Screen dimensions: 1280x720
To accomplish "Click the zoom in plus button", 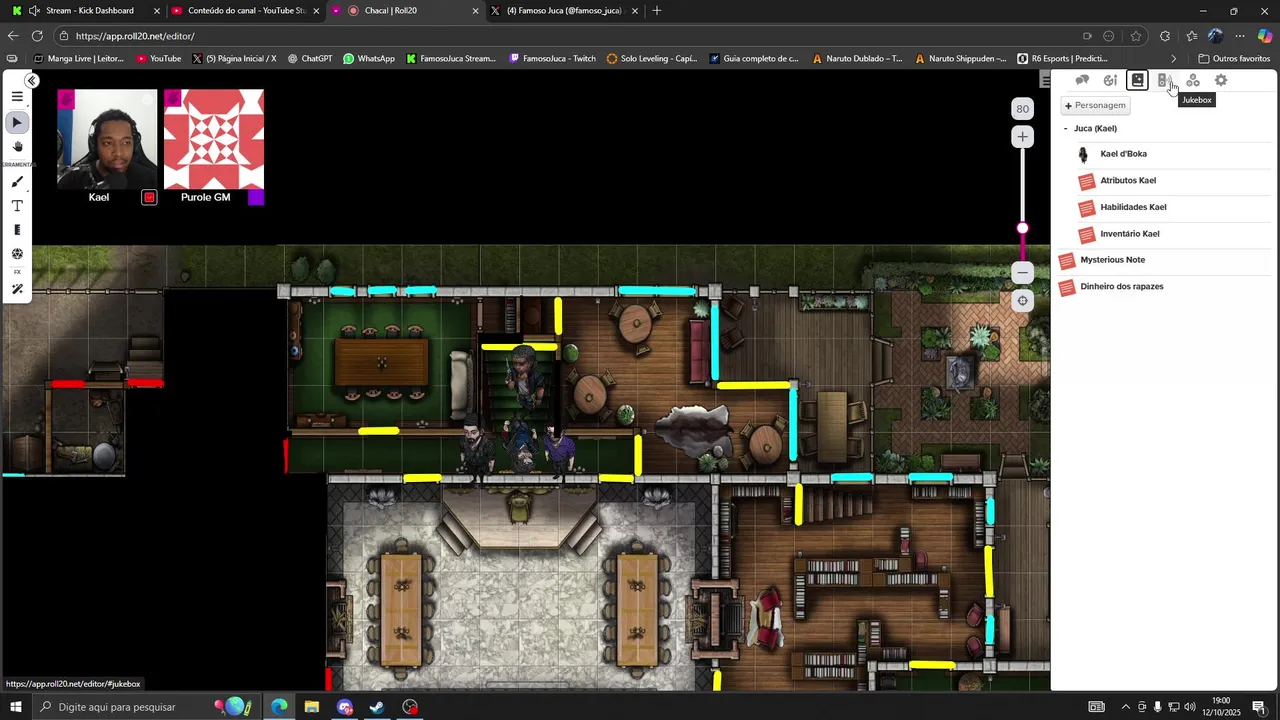I will click(x=1022, y=136).
